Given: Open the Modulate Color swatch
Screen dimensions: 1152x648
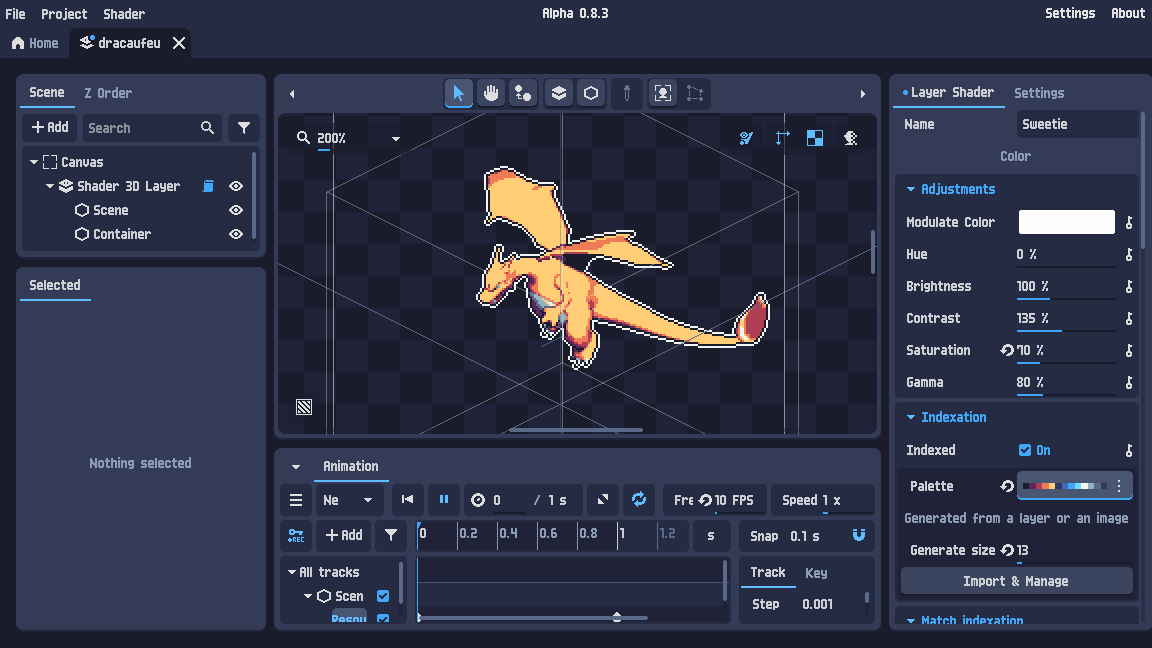Looking at the screenshot, I should click(1066, 222).
